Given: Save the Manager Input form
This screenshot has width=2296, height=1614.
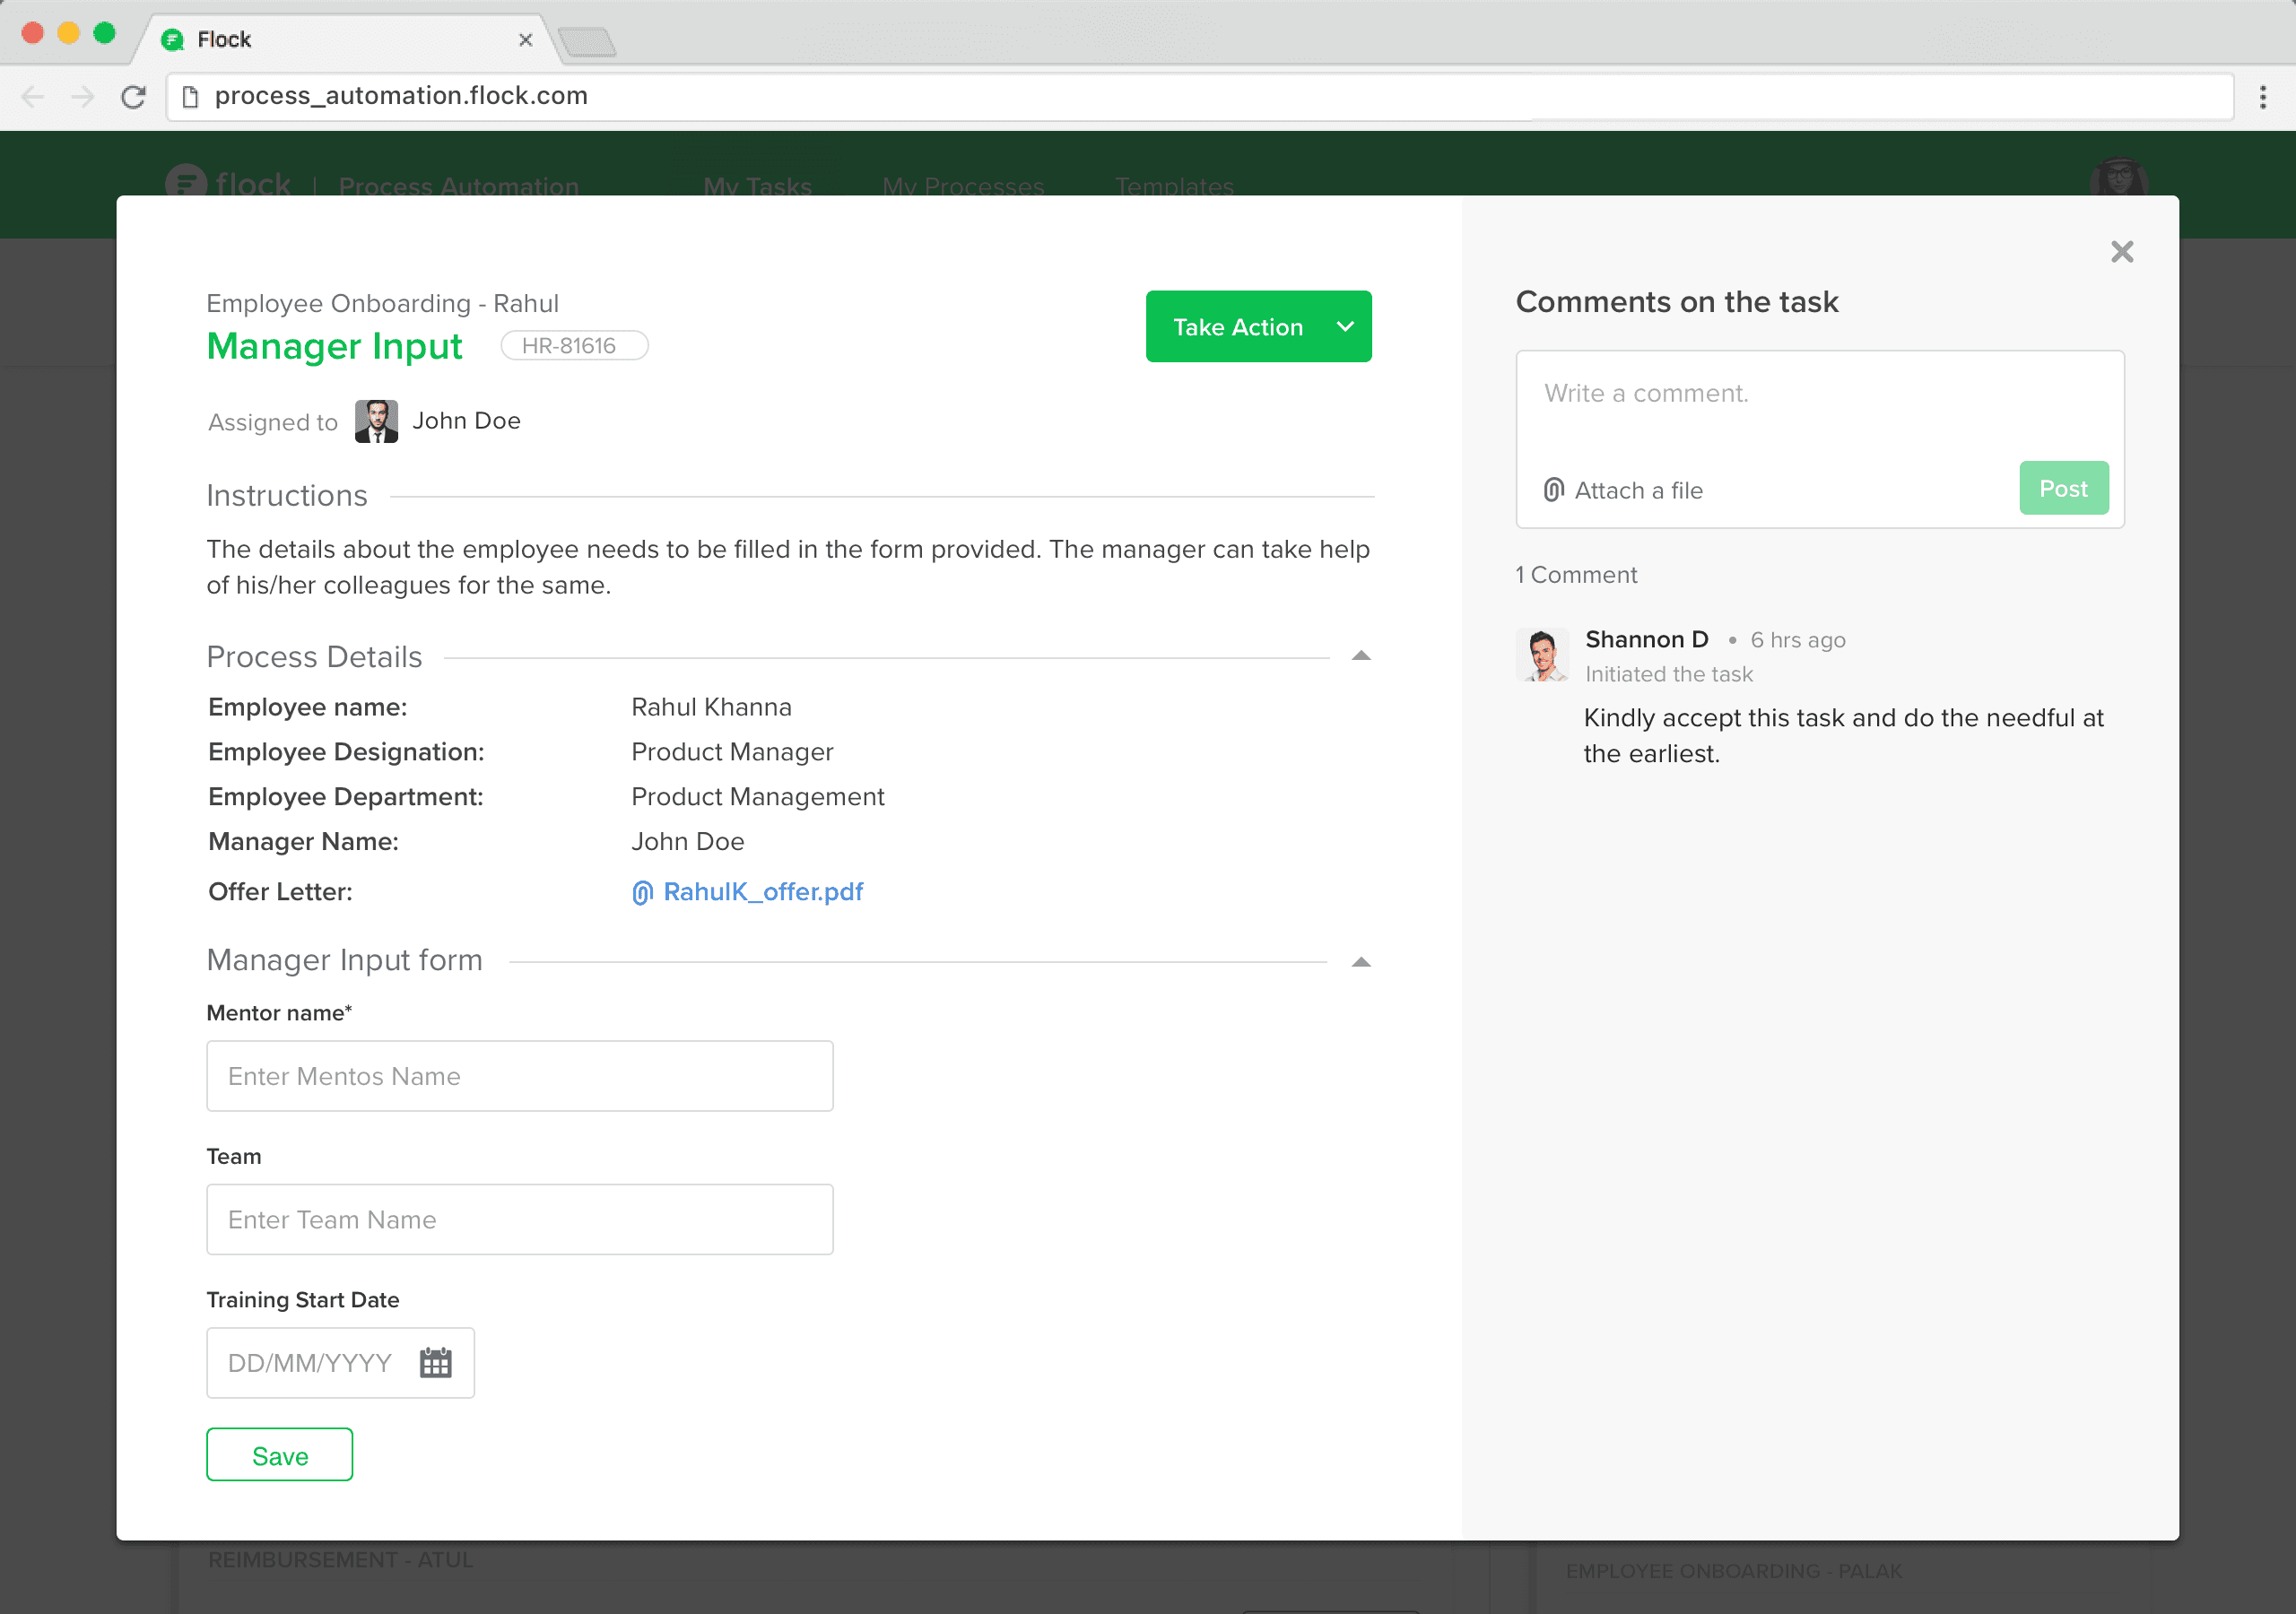Looking at the screenshot, I should click(279, 1455).
